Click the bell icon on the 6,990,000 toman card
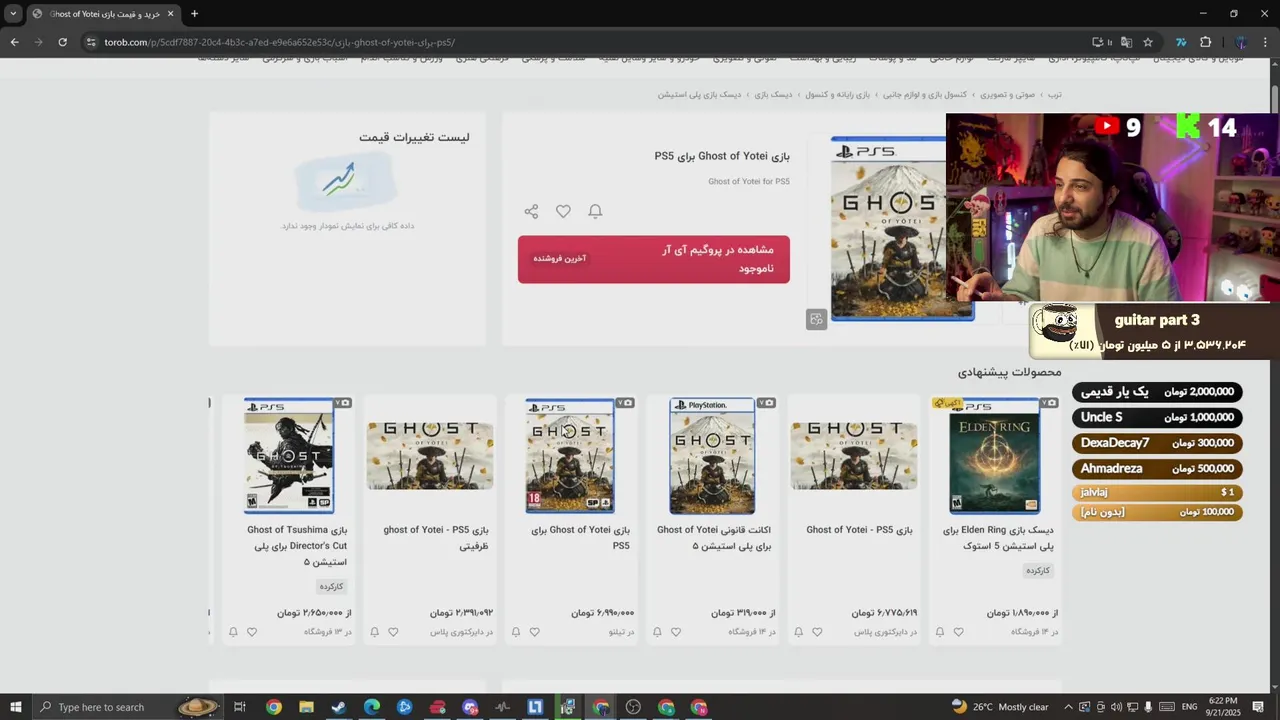Screen dimensions: 1280x720 point(516,632)
